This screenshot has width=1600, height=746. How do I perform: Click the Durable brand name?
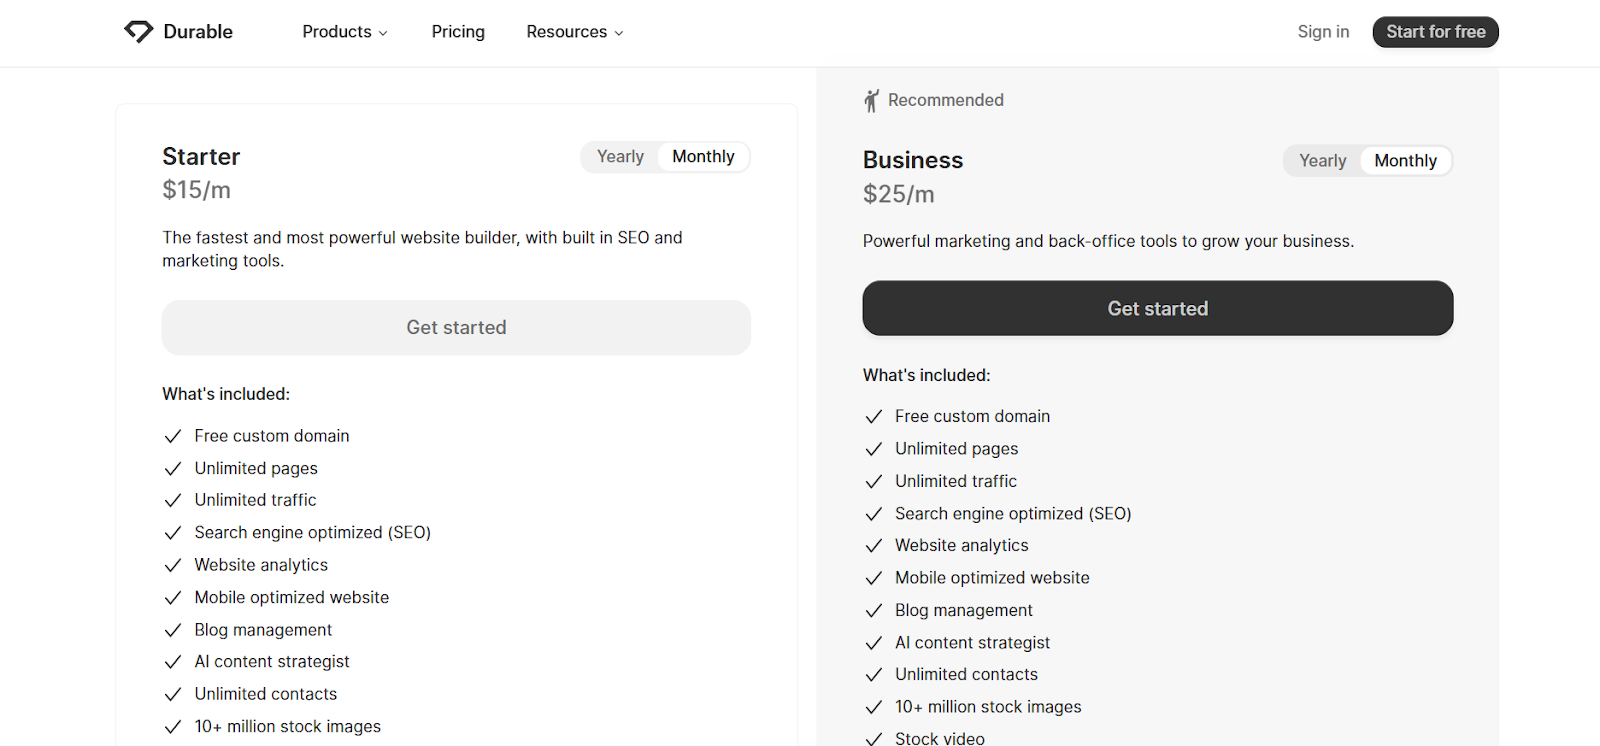coord(198,32)
